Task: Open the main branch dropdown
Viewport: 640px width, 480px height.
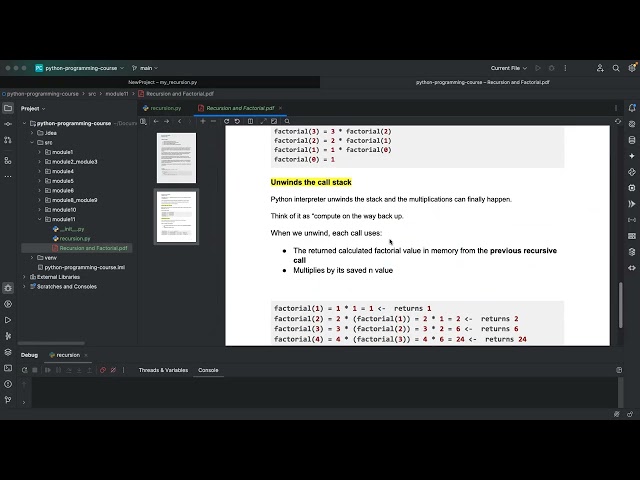Action: pyautogui.click(x=145, y=68)
